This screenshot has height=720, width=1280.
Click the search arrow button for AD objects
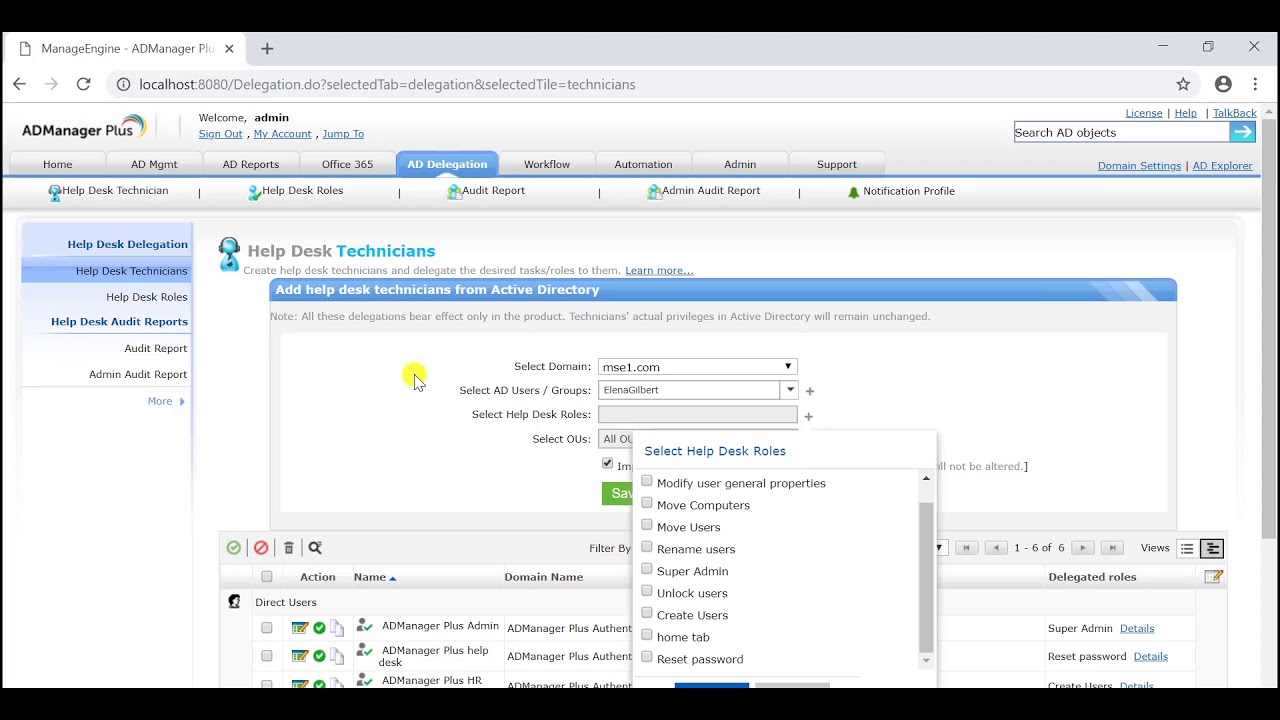pos(1242,132)
